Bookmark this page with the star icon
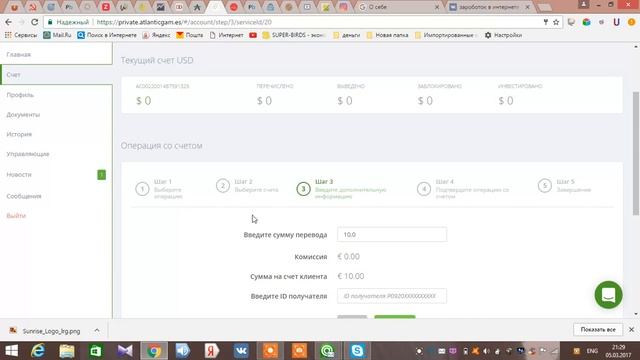The image size is (640, 360). tap(556, 22)
